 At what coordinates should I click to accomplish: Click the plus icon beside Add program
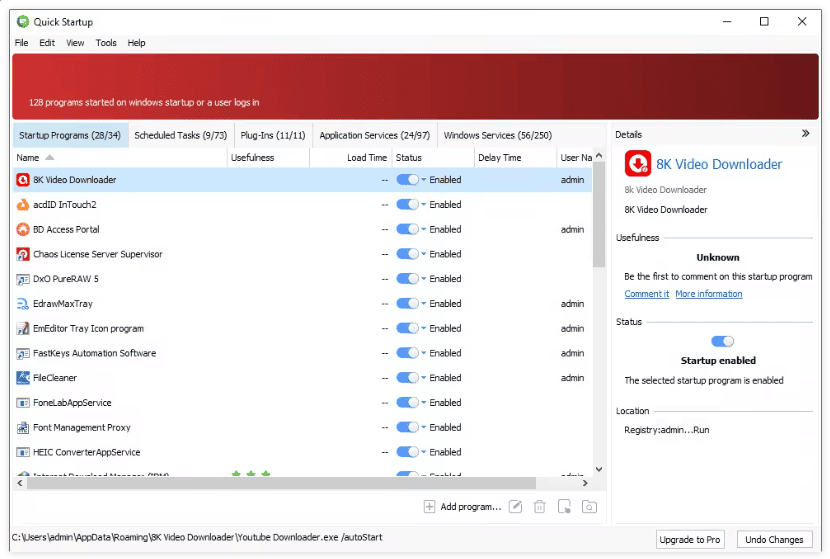[x=429, y=507]
